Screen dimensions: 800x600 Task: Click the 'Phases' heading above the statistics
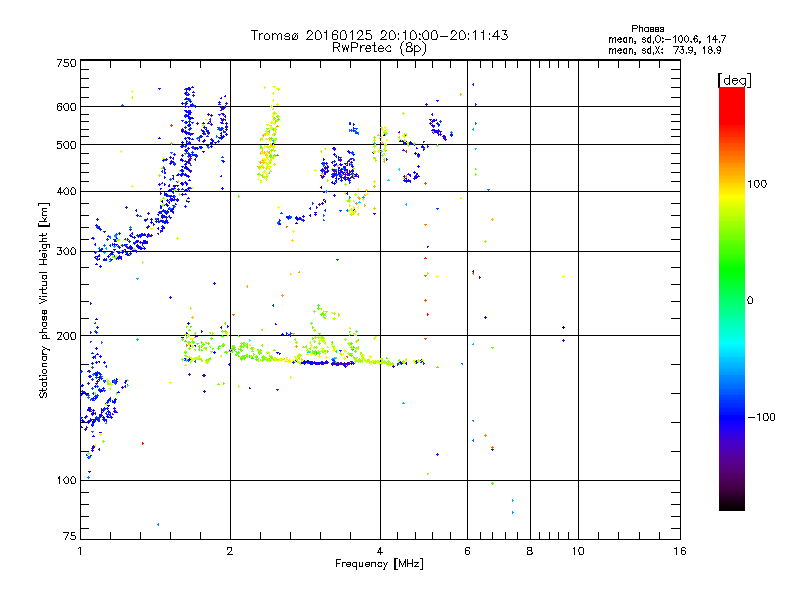coord(647,29)
